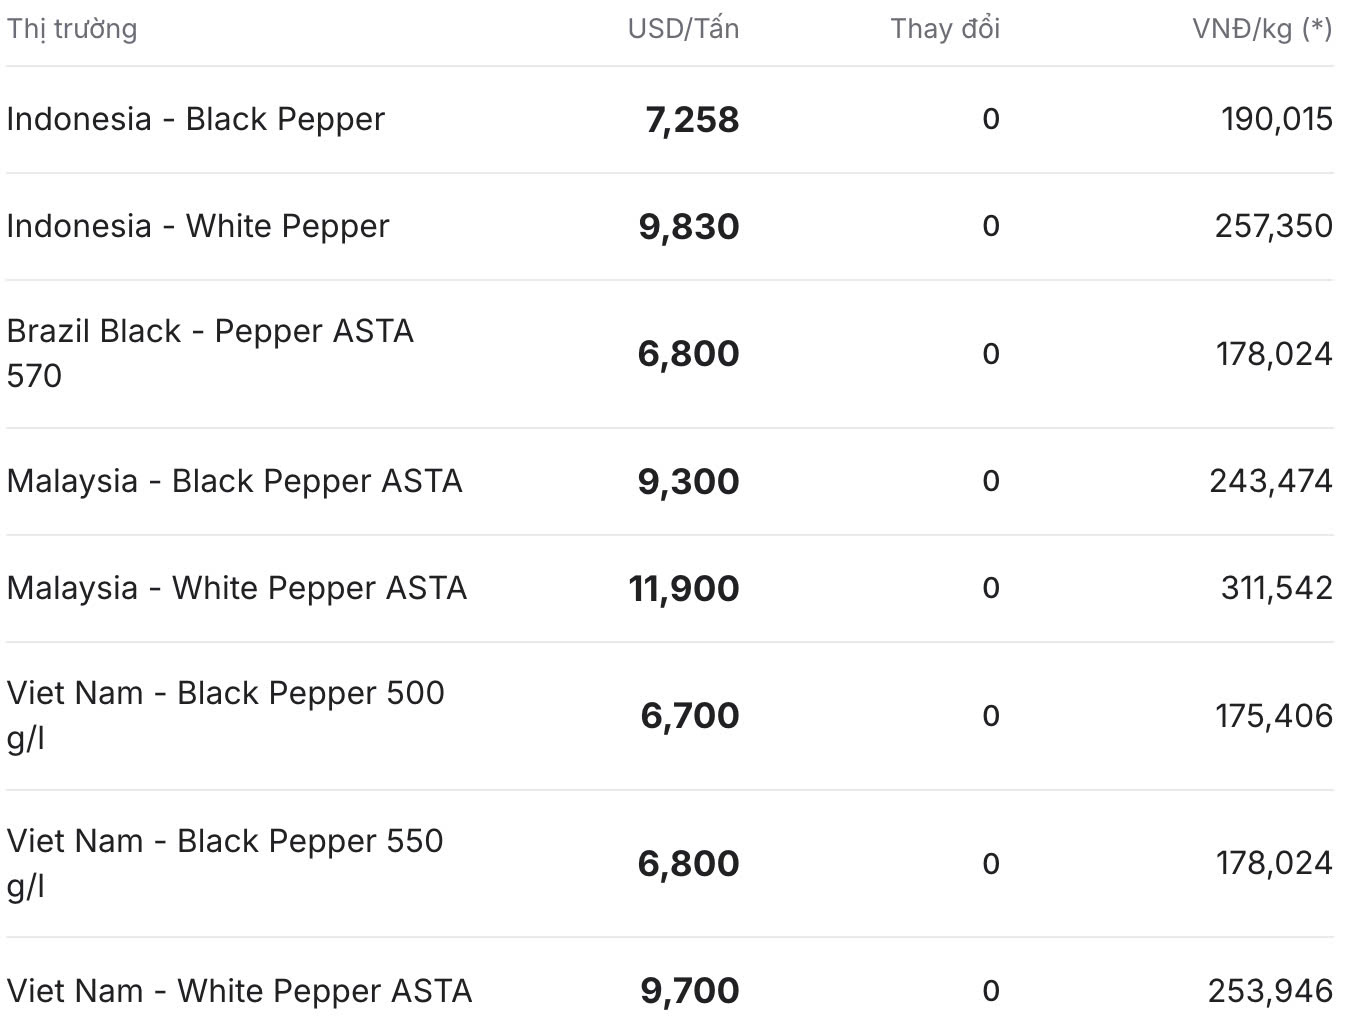
Task: Select Viet Nam - Black Pepper 500 g/l
Action: coord(226,715)
